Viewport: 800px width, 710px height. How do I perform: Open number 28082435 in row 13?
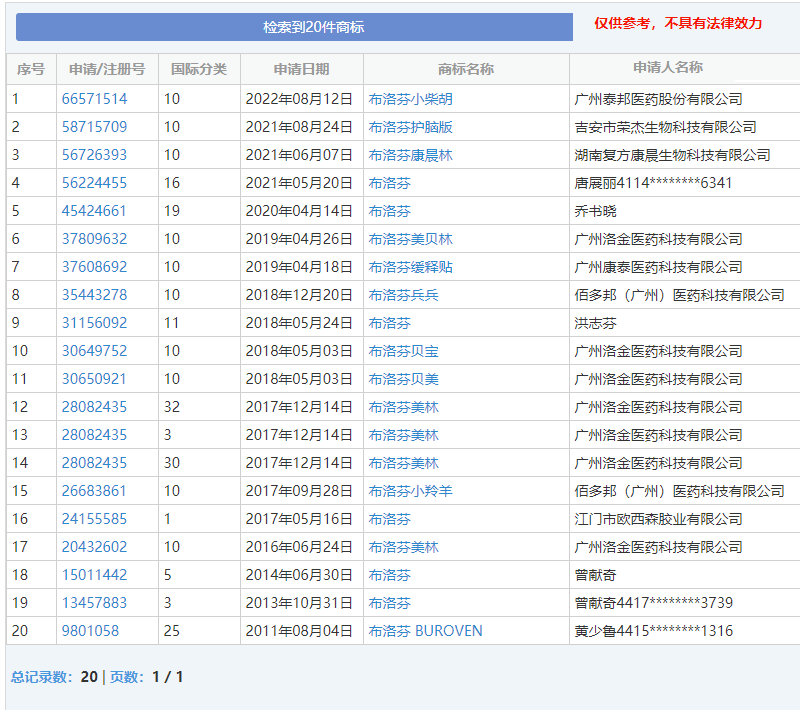click(x=94, y=435)
